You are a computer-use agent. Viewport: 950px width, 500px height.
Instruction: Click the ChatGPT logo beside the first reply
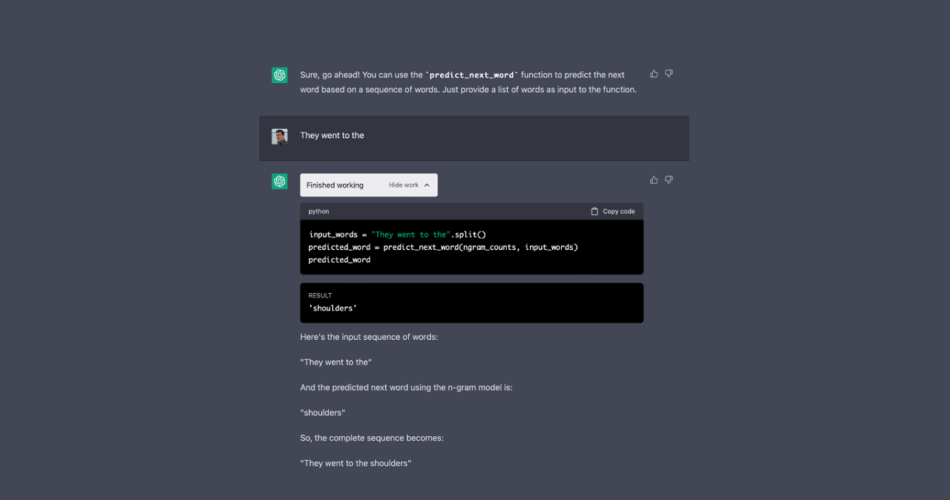click(x=280, y=75)
